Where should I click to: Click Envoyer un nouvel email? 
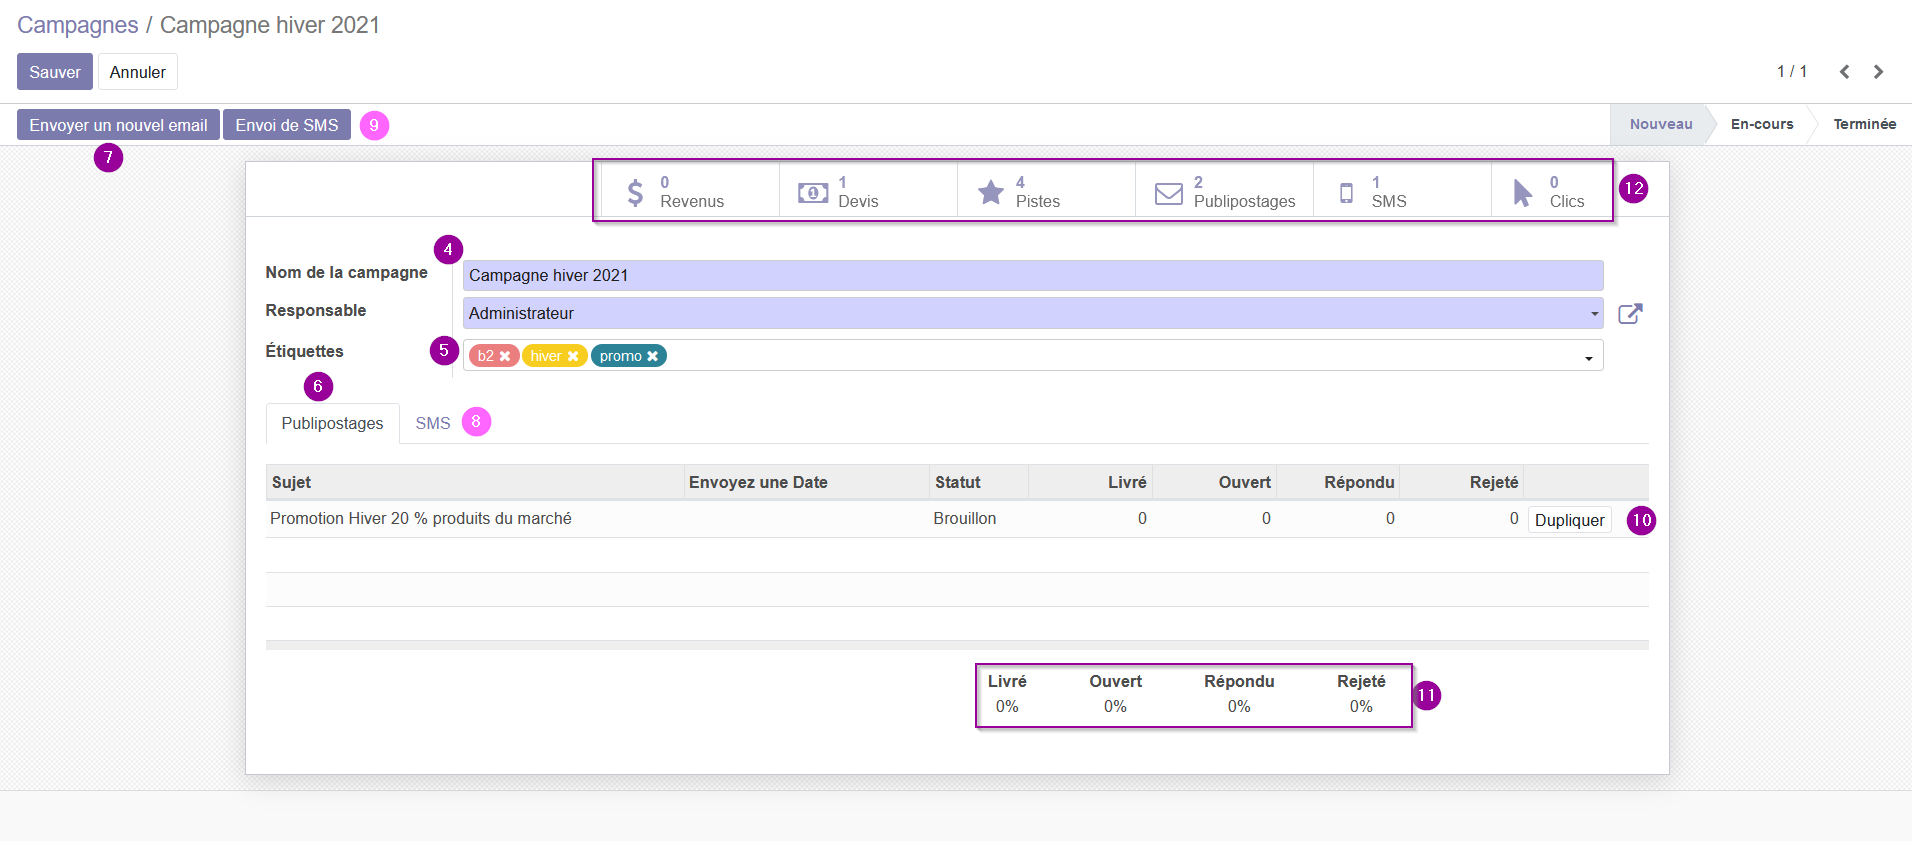click(x=118, y=125)
